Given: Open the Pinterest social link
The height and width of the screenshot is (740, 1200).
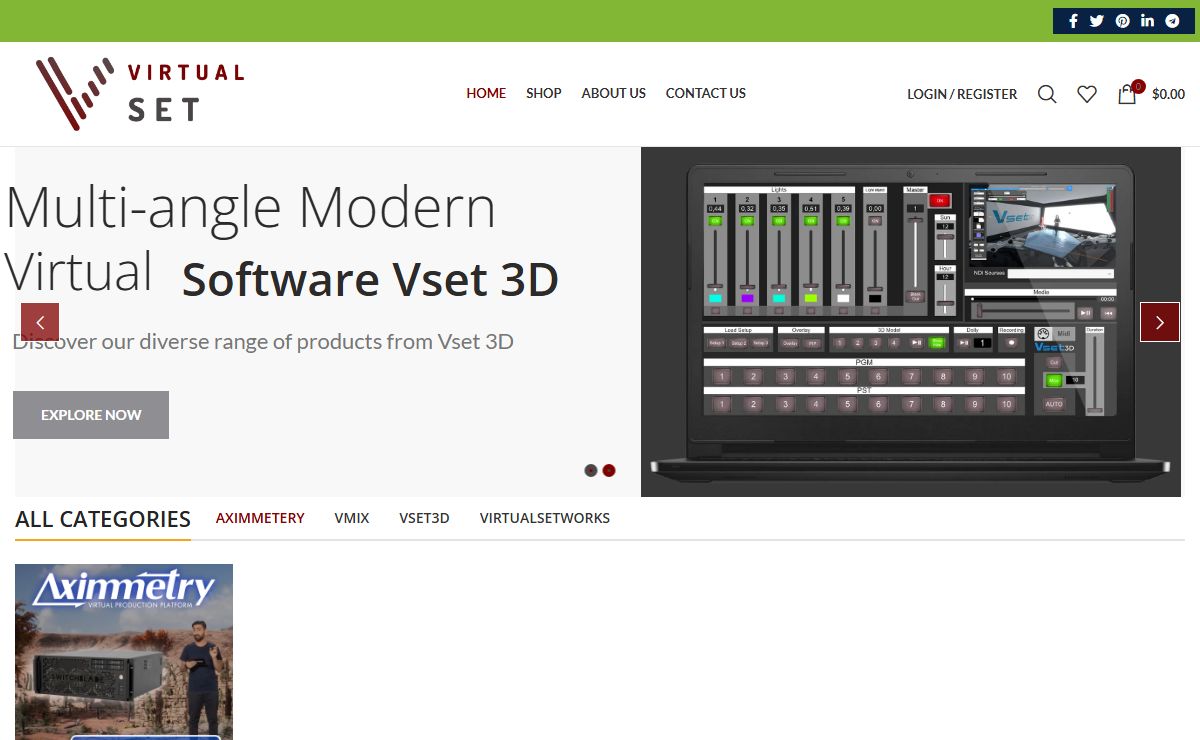Looking at the screenshot, I should [x=1123, y=21].
